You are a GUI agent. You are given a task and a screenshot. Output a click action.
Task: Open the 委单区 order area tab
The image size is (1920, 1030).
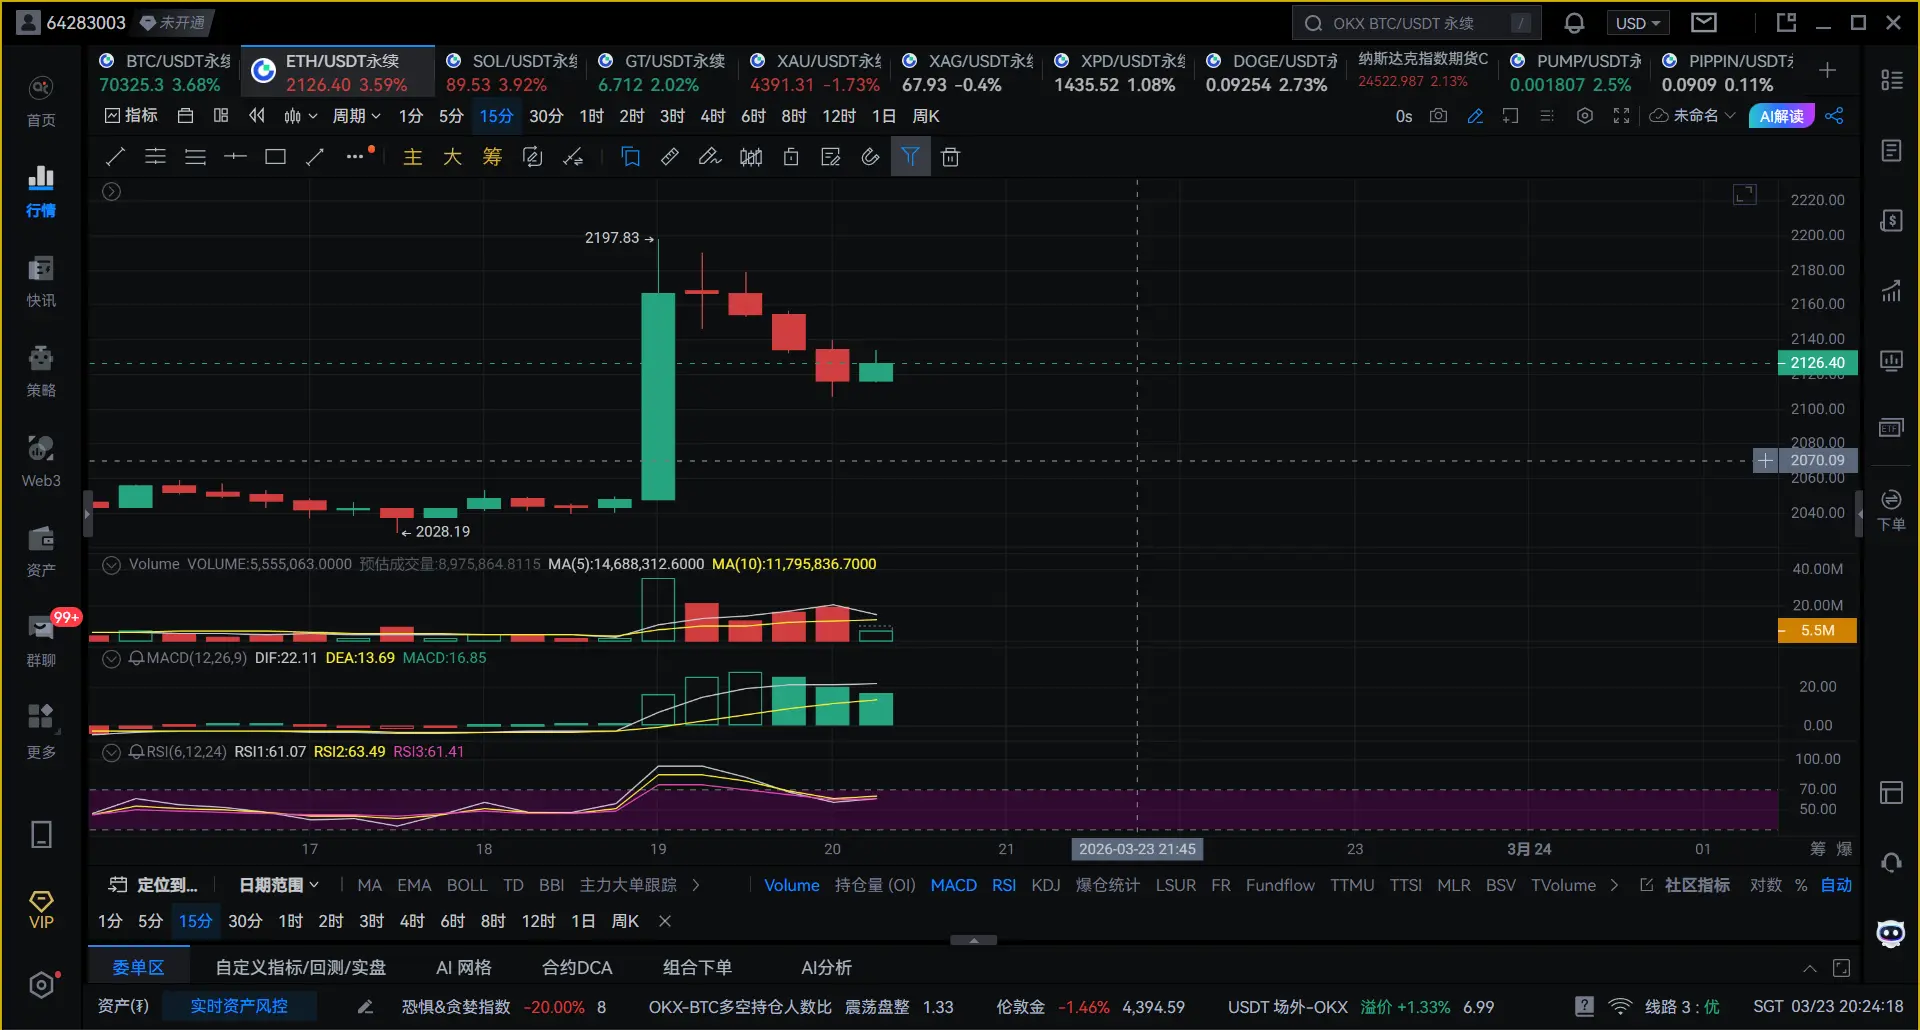click(138, 967)
